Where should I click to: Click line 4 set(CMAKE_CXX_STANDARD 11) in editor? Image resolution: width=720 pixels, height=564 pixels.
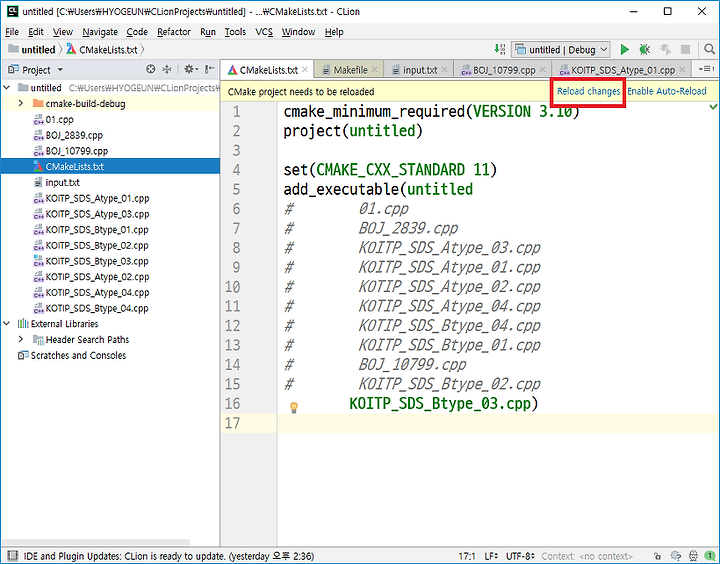390,170
